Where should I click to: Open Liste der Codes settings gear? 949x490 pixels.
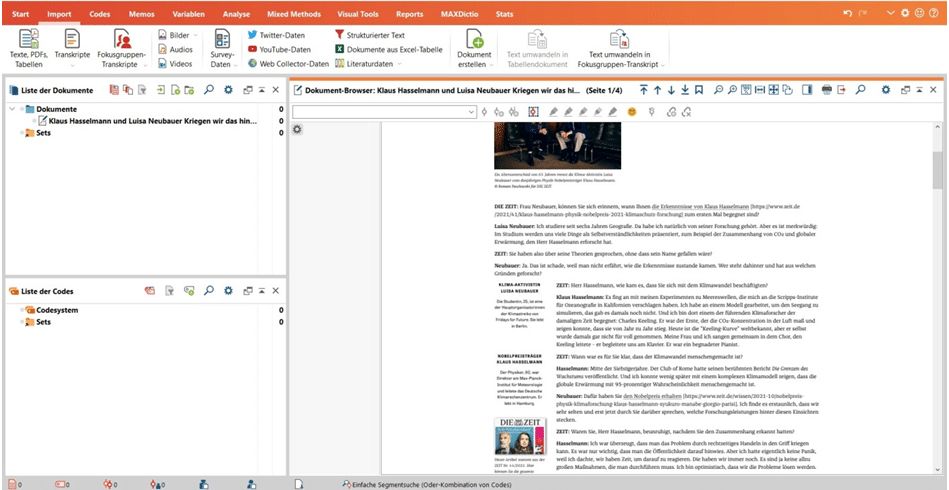coord(228,291)
